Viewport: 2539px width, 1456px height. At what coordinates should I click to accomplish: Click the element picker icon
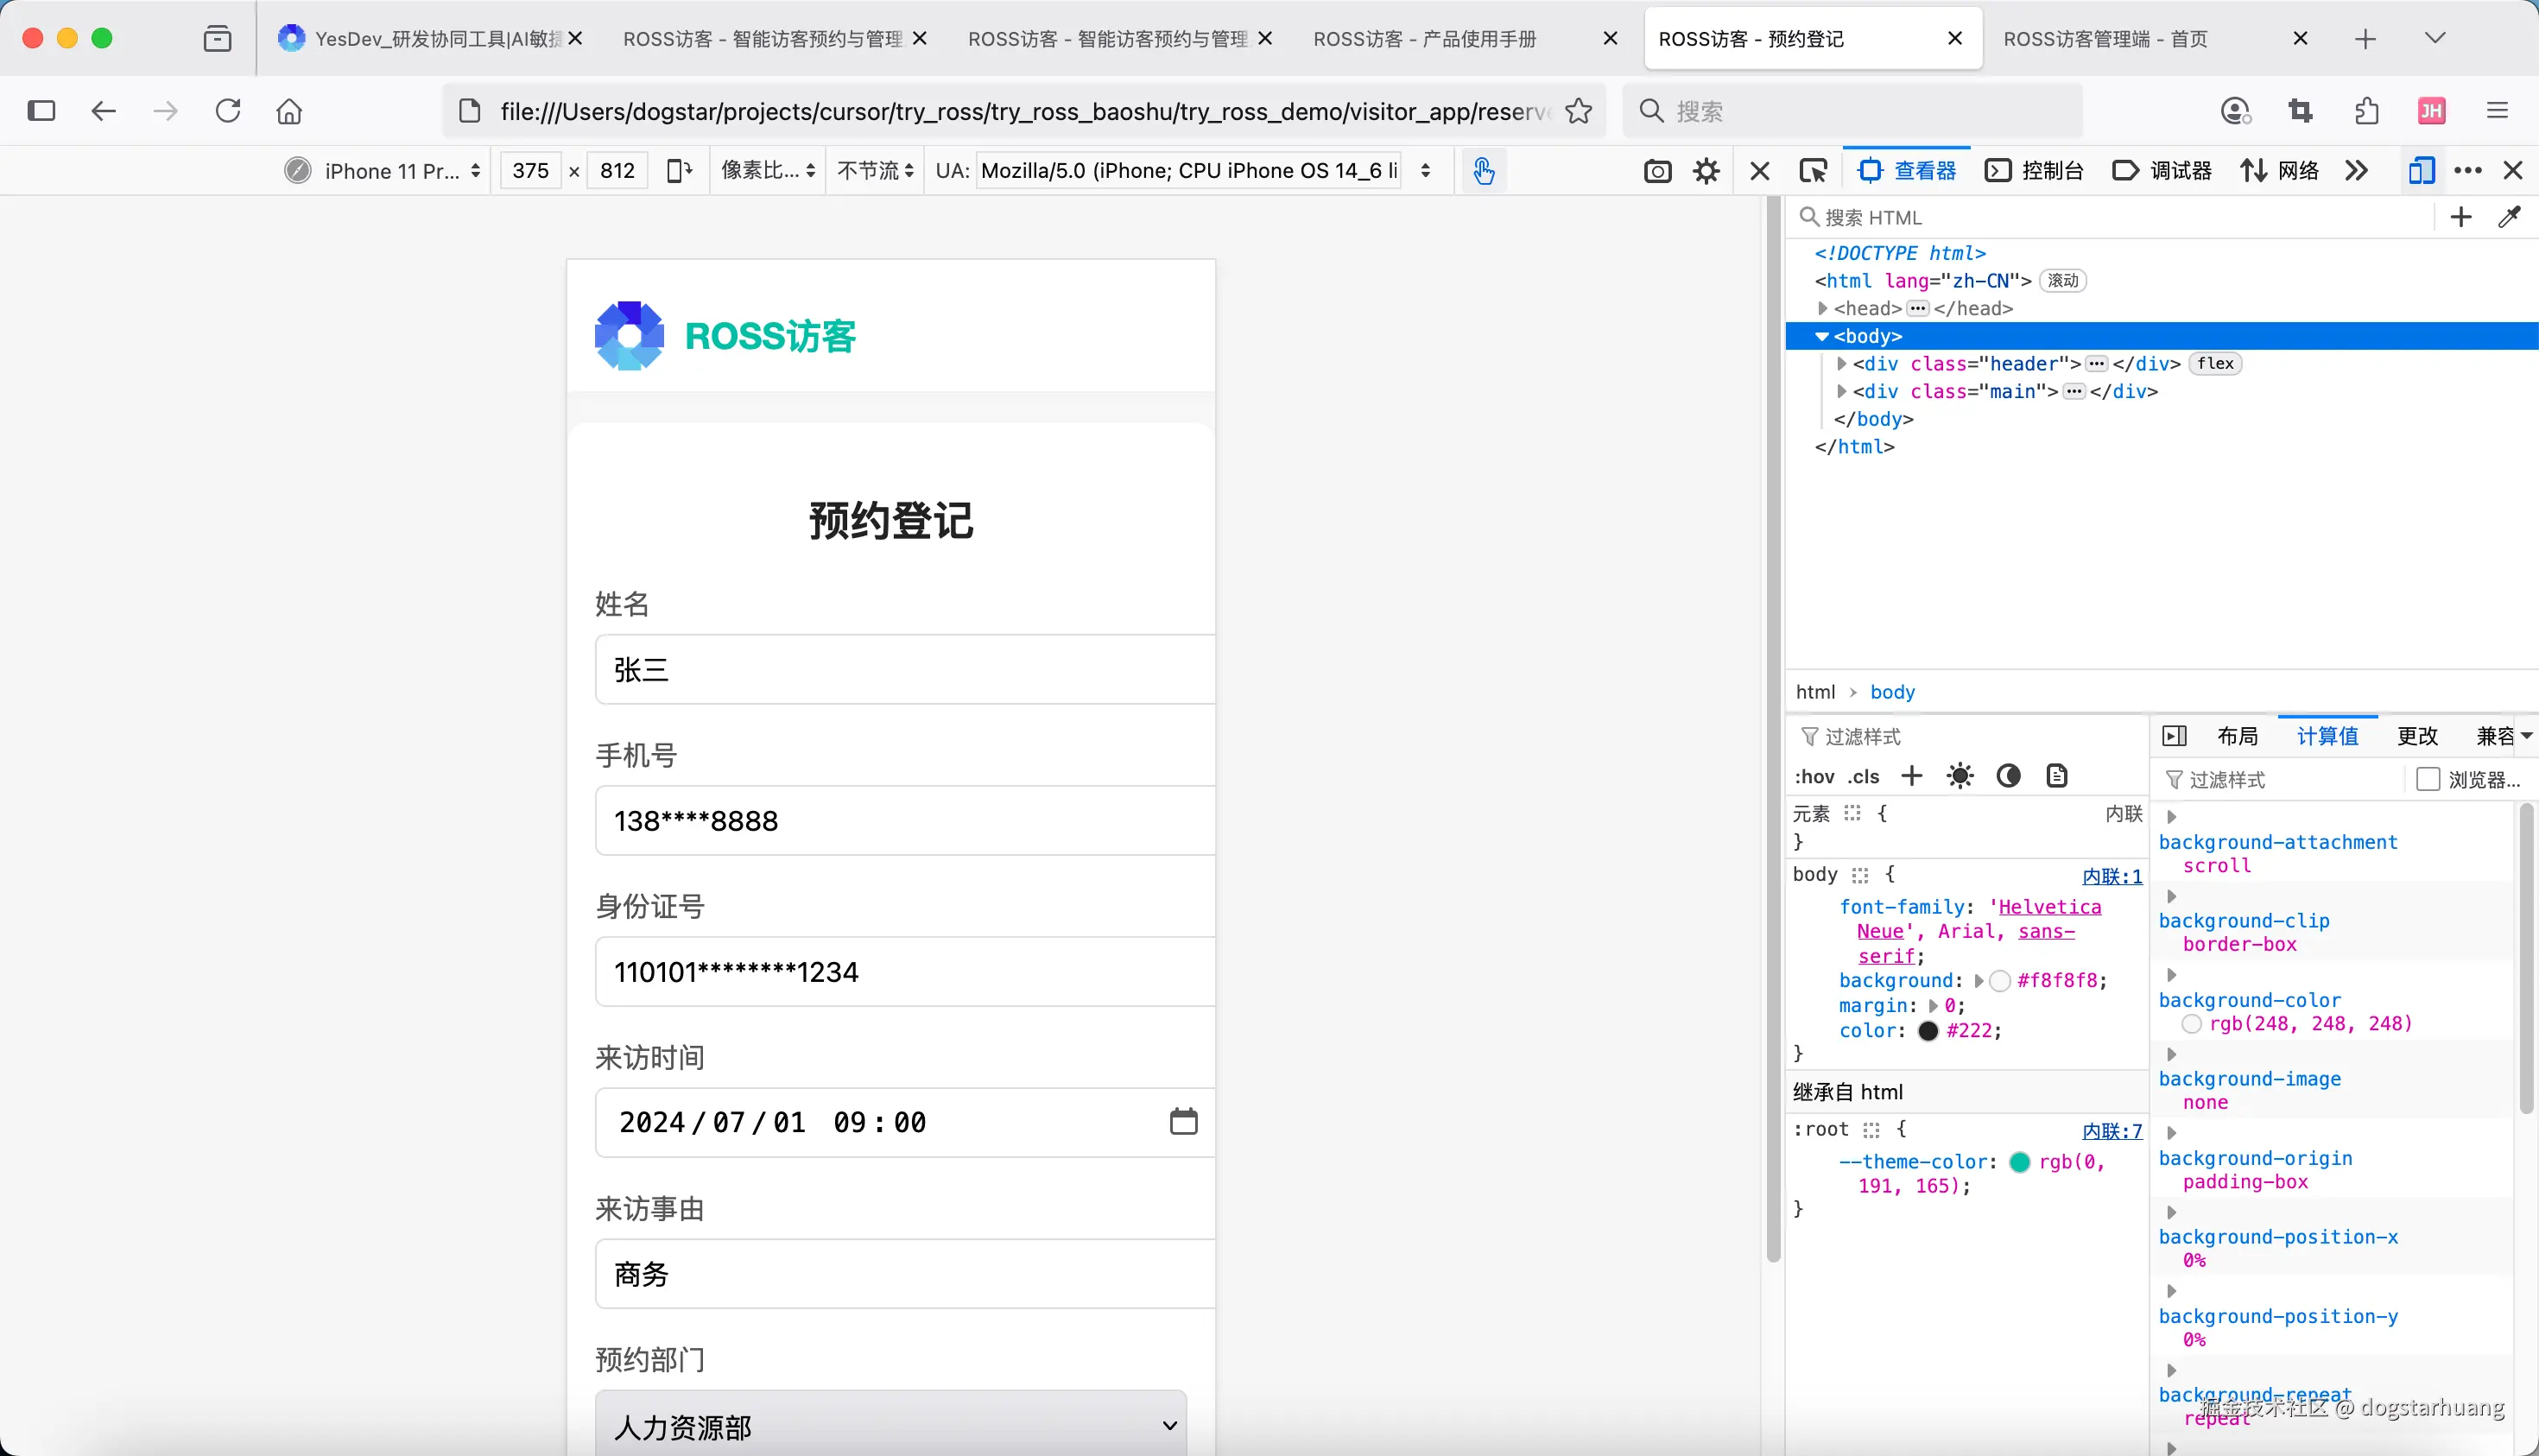(1812, 171)
